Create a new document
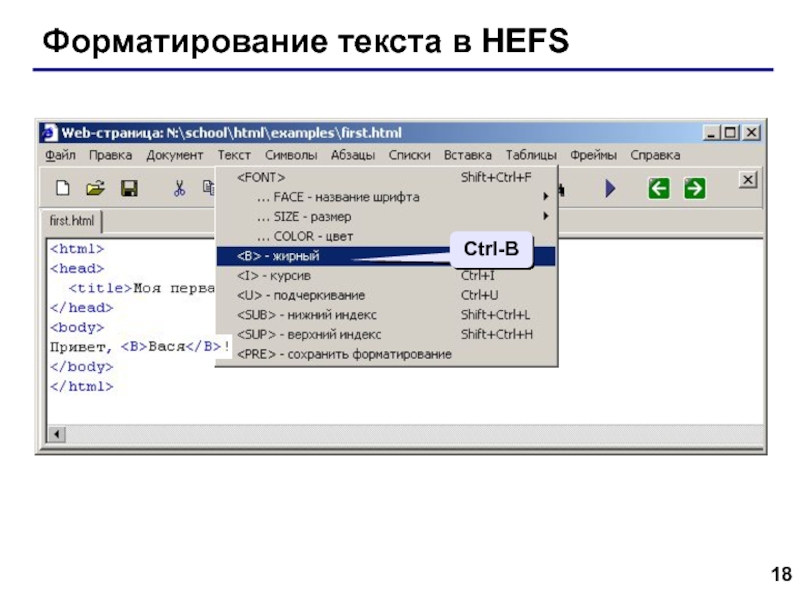This screenshot has height=600, width=800. [x=62, y=188]
